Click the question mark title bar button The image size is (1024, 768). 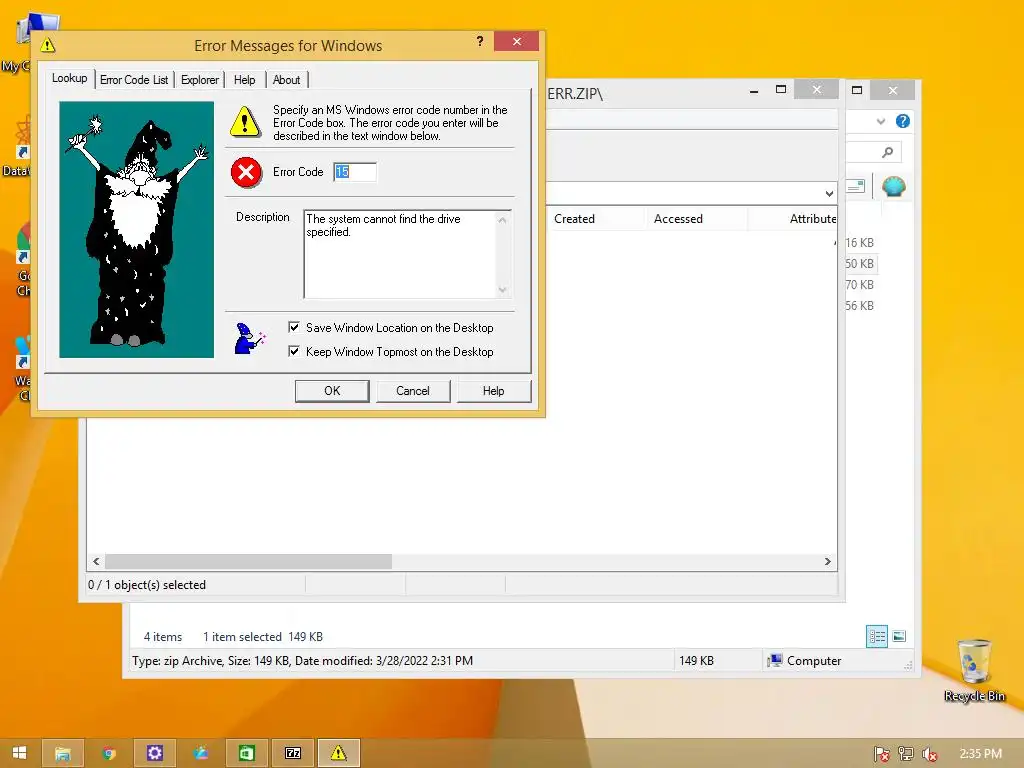click(x=480, y=41)
